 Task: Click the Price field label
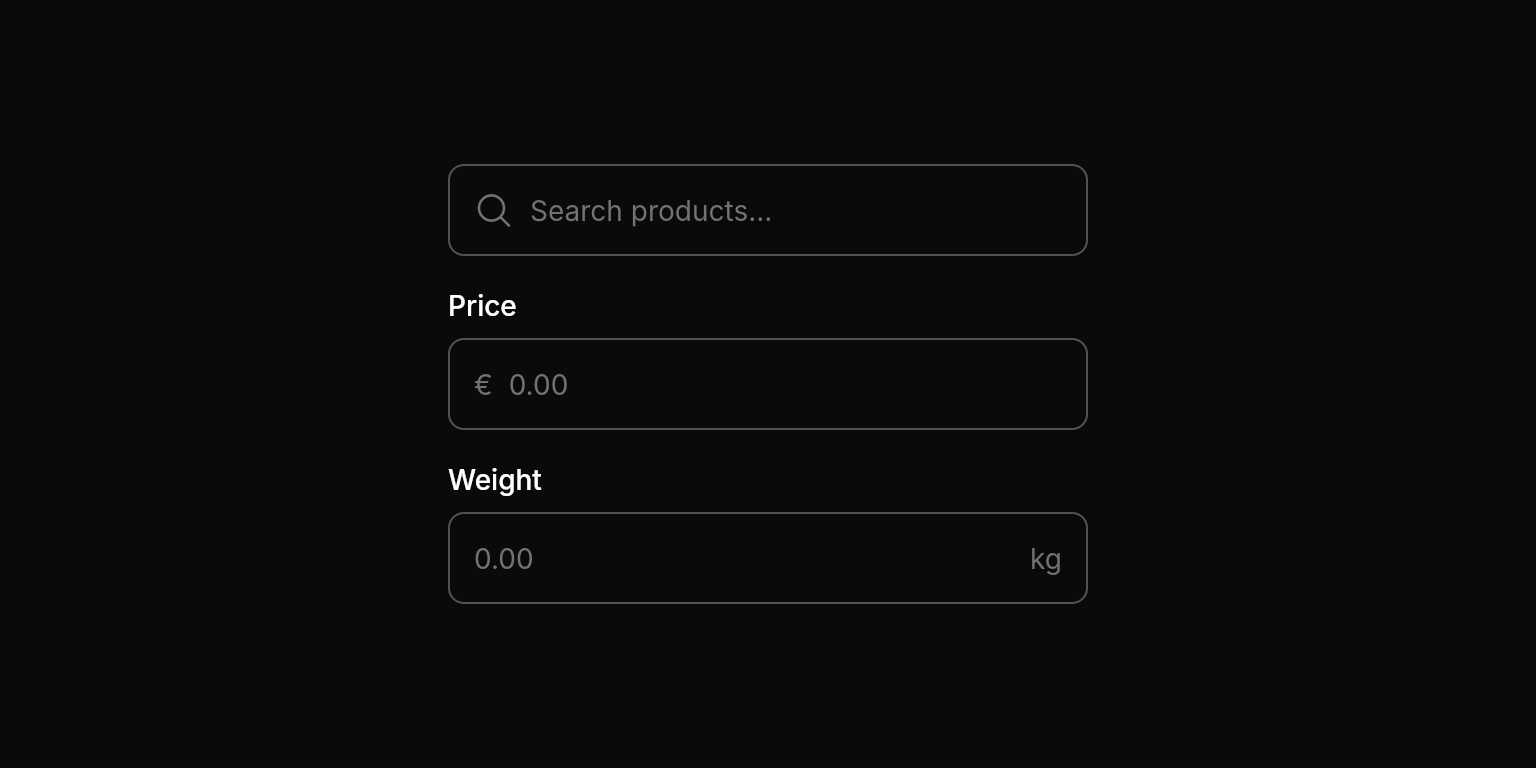click(482, 306)
